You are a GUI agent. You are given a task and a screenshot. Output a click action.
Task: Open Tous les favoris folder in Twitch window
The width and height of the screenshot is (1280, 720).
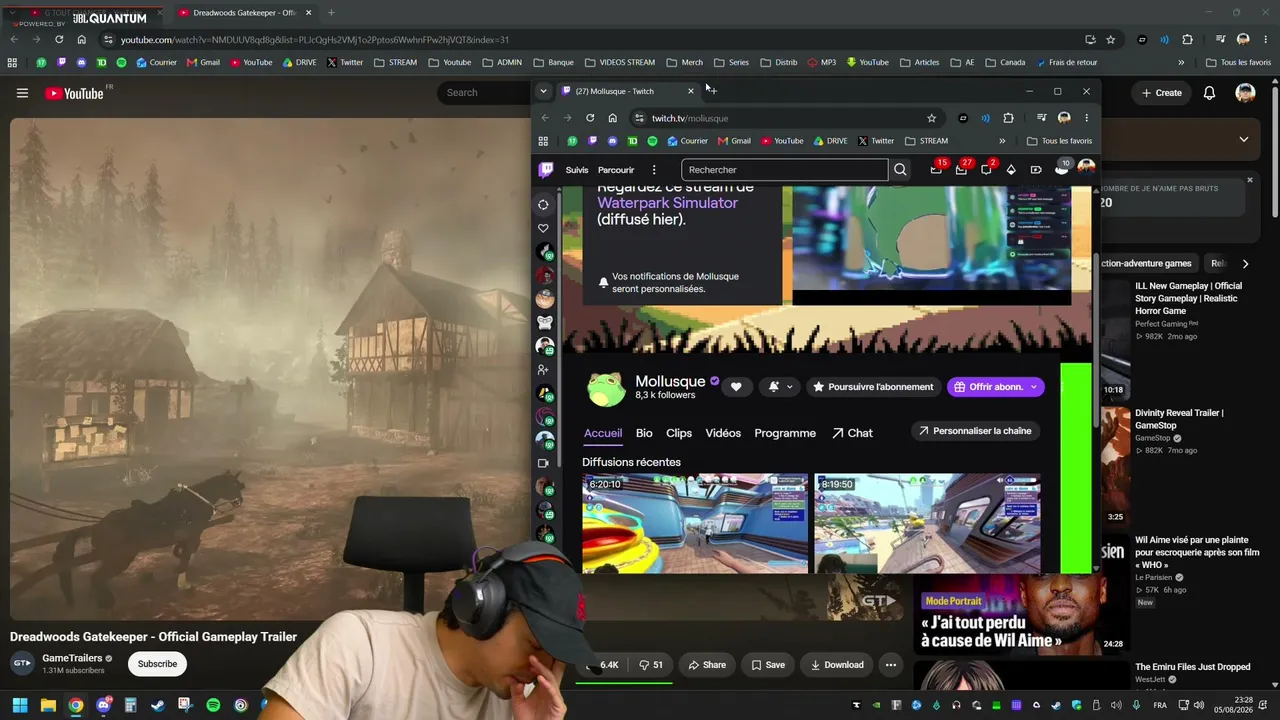tap(1059, 141)
